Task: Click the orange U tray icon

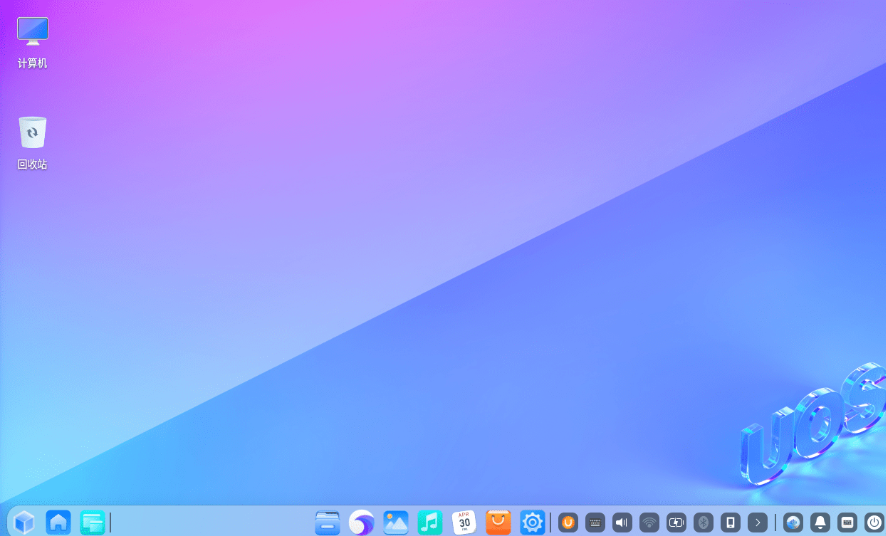Action: (568, 522)
